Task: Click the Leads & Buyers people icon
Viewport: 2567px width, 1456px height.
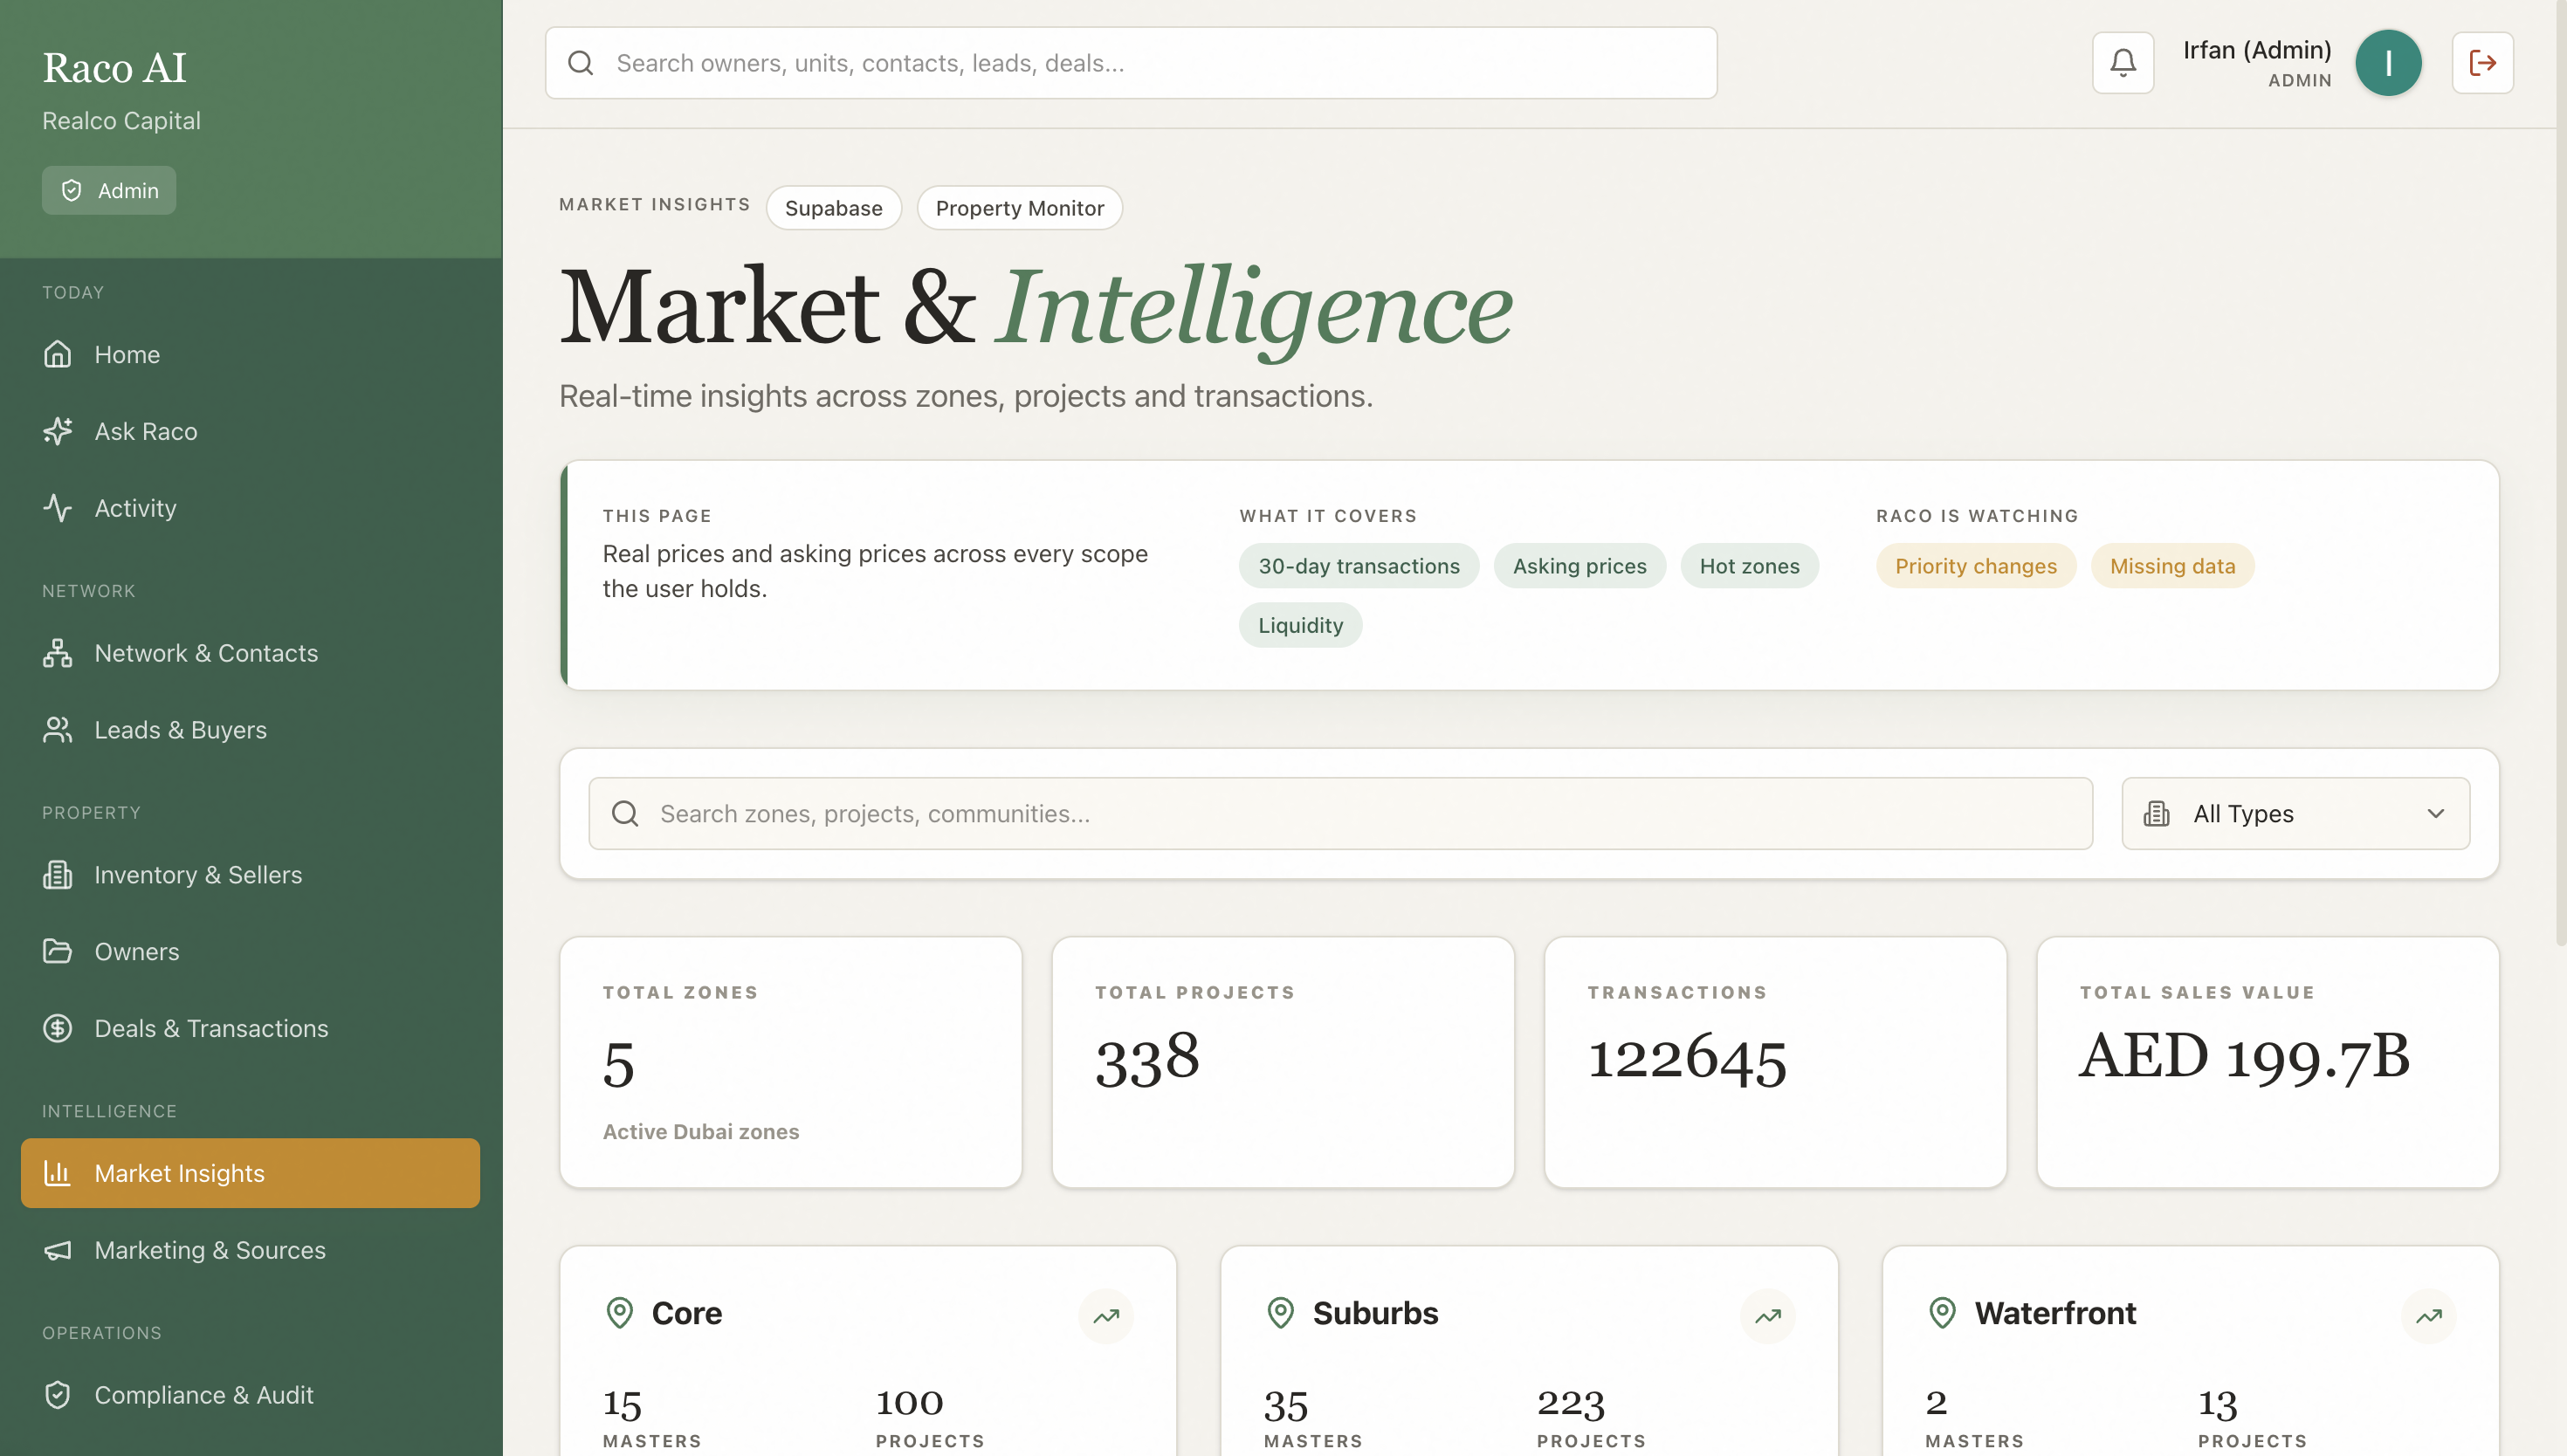Action: tap(58, 730)
